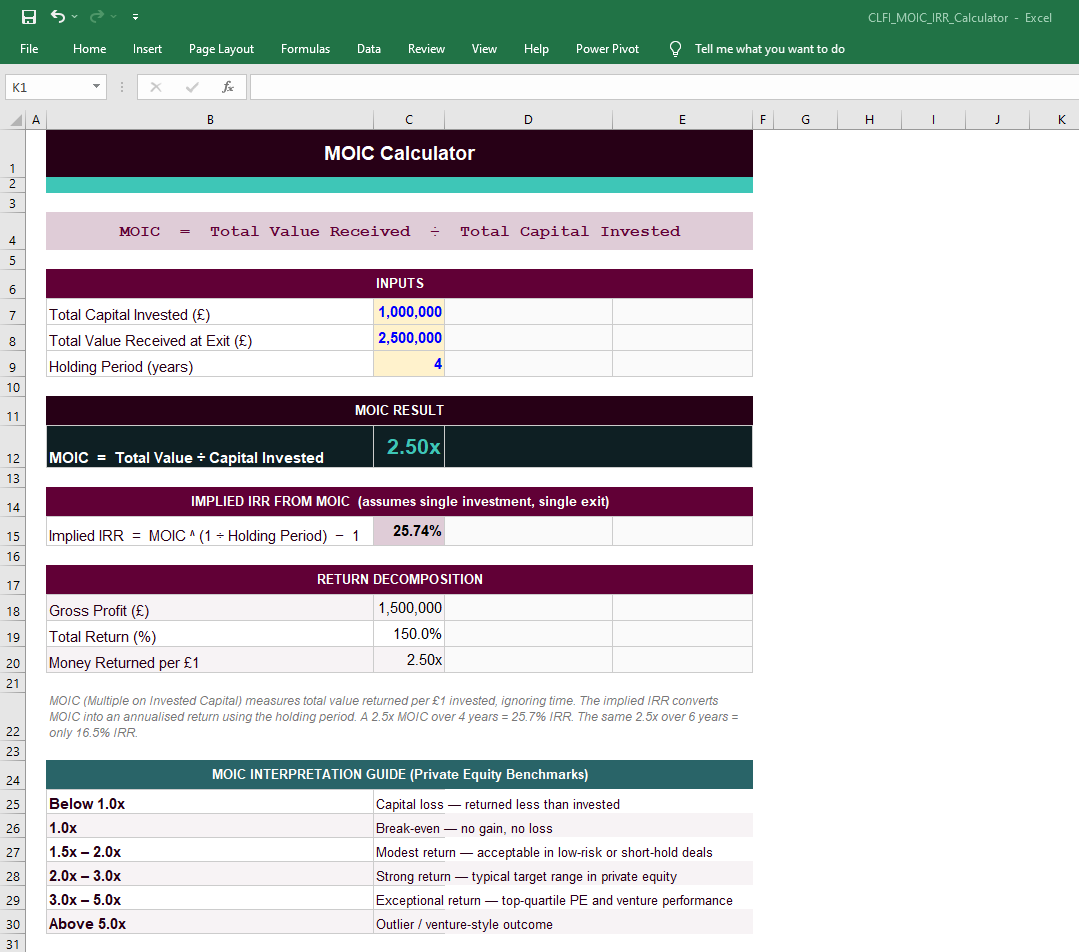Screen dimensions: 1079x952
Task: Open the Customize Quick Access Toolbar menu
Action: (x=134, y=16)
